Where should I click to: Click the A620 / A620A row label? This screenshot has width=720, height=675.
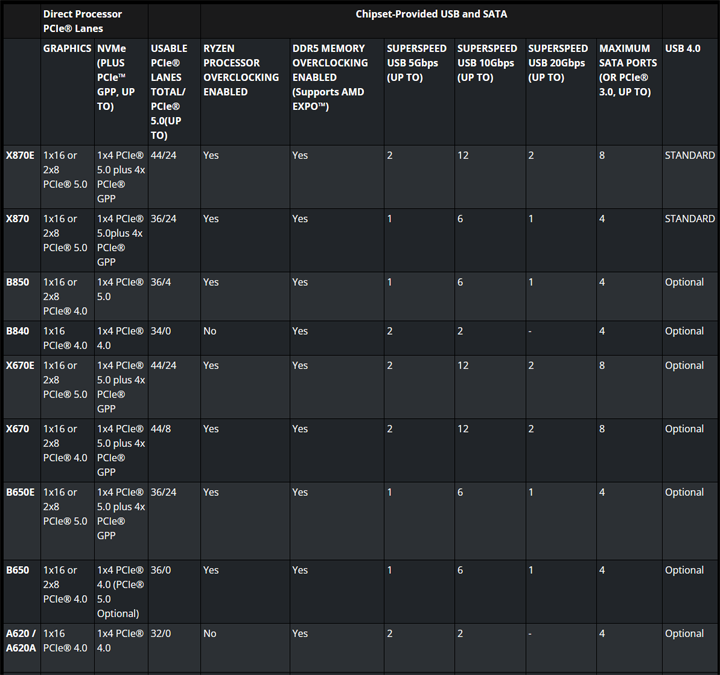[x=19, y=640]
